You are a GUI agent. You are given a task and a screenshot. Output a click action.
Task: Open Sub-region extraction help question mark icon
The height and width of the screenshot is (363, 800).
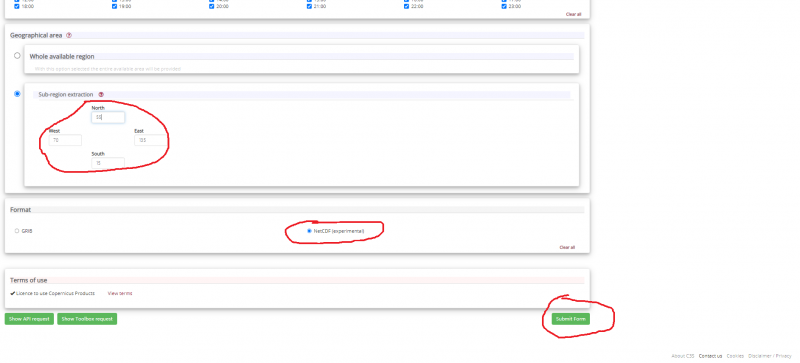[101, 94]
